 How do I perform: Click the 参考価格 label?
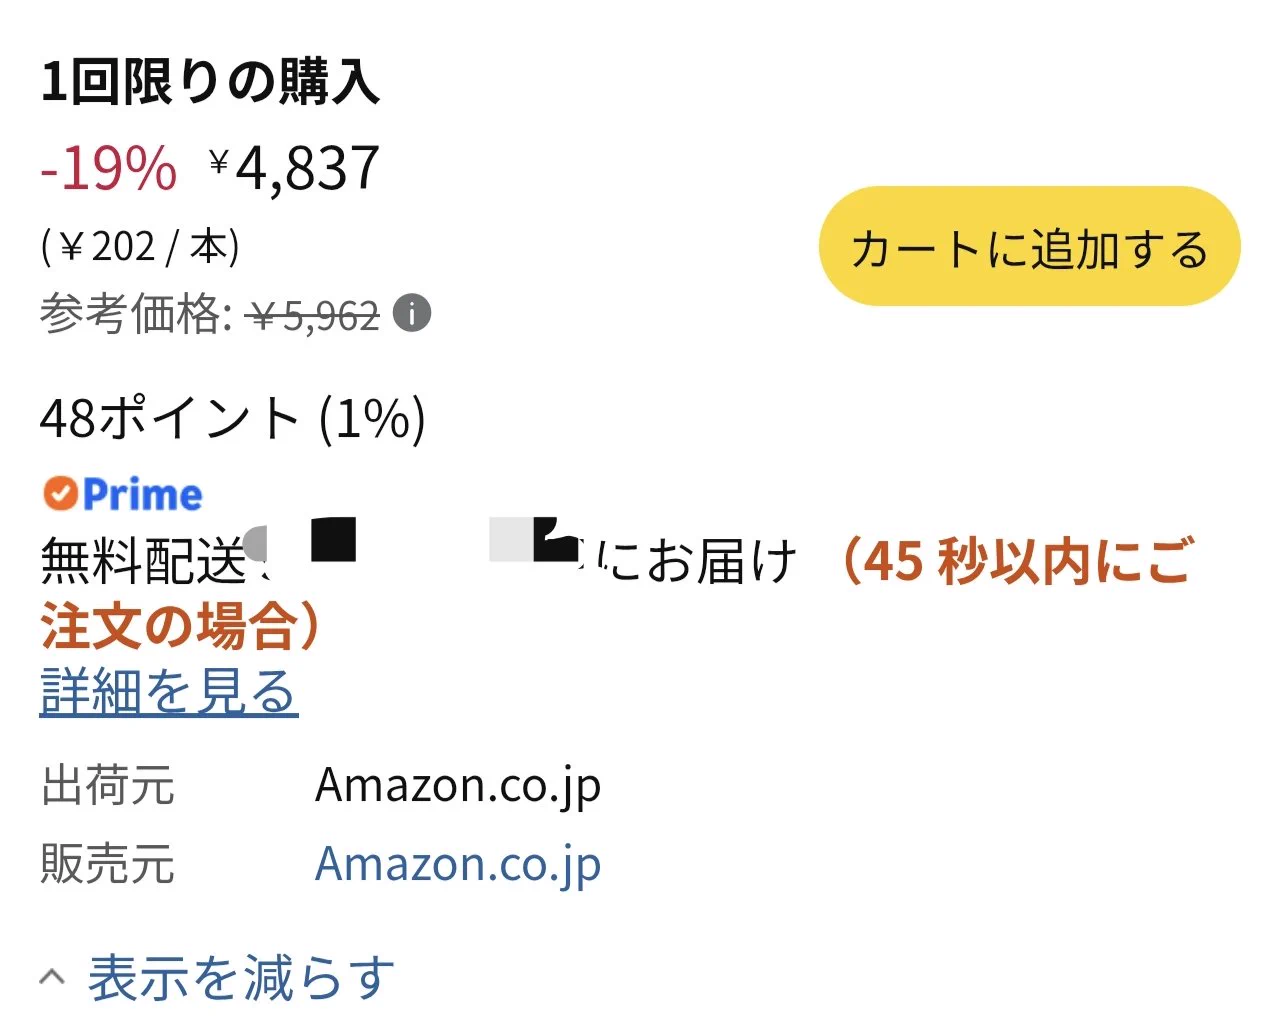click(x=136, y=315)
